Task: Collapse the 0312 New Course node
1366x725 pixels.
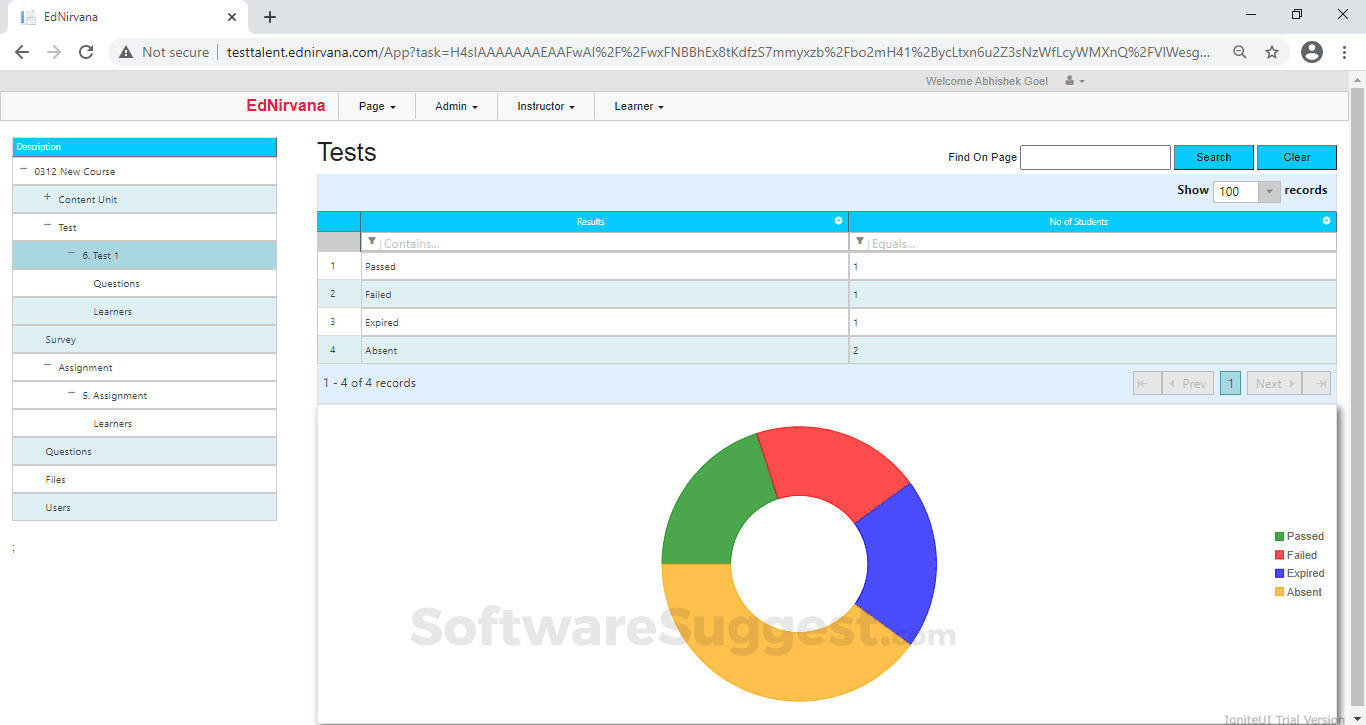Action: pos(23,171)
